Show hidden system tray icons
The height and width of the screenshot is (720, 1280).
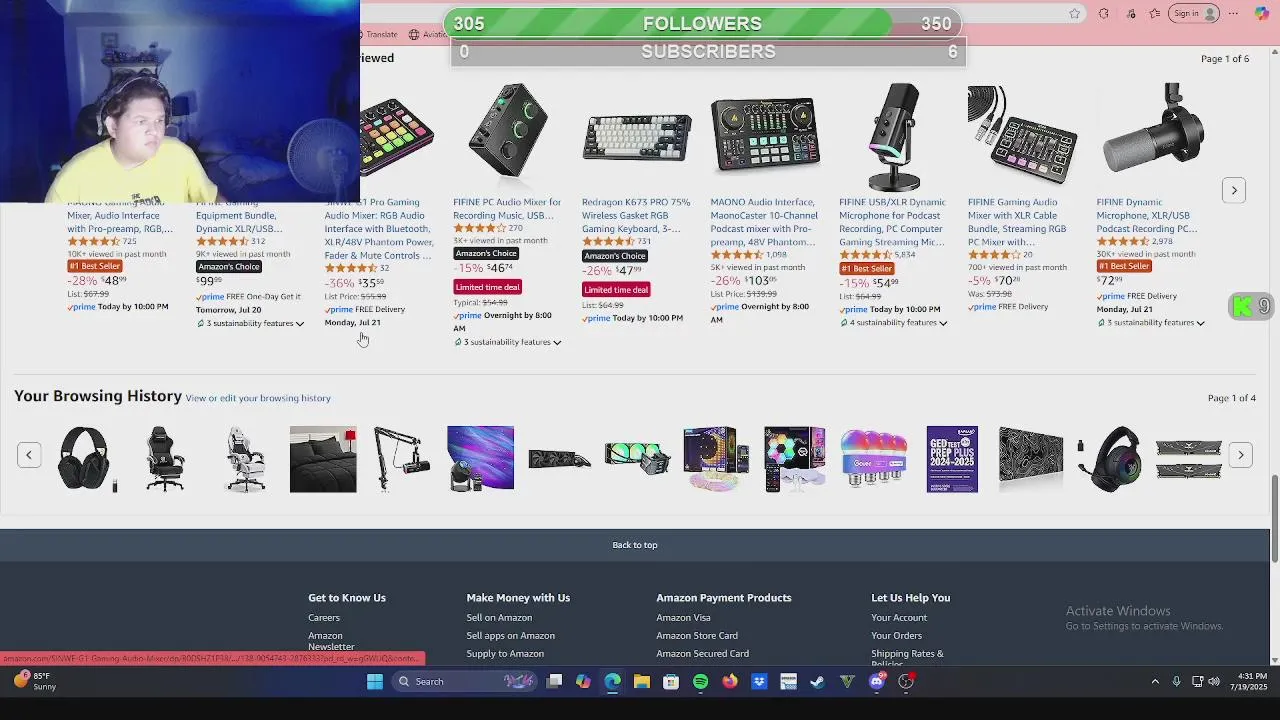(x=1155, y=682)
